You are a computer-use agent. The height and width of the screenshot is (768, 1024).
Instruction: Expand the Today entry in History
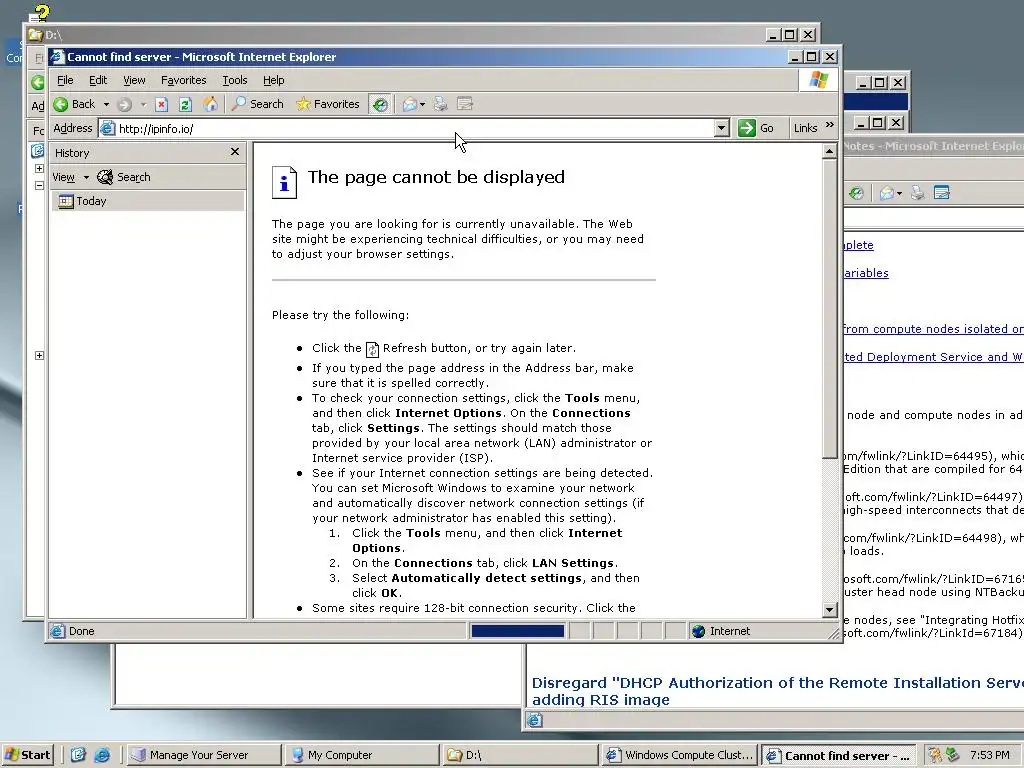148,201
